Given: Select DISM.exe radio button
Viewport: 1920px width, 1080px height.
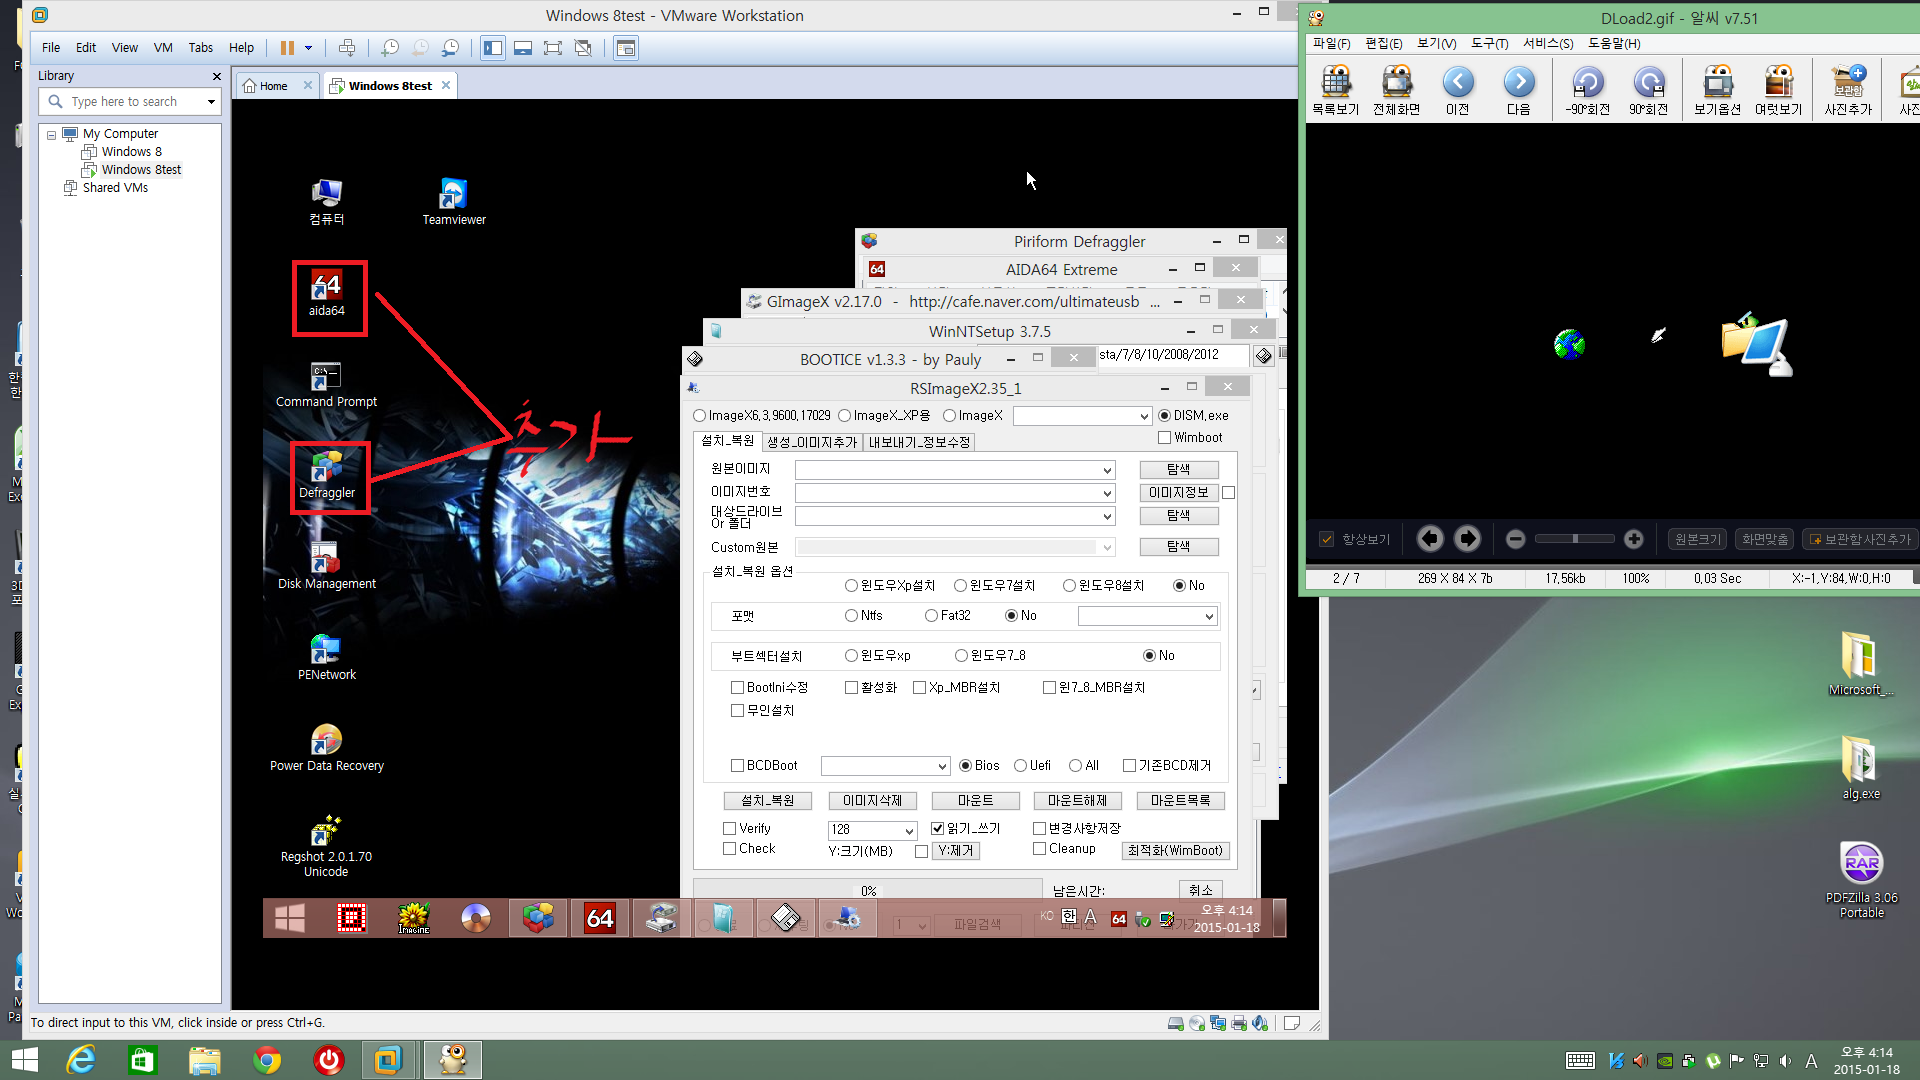Looking at the screenshot, I should [1164, 416].
